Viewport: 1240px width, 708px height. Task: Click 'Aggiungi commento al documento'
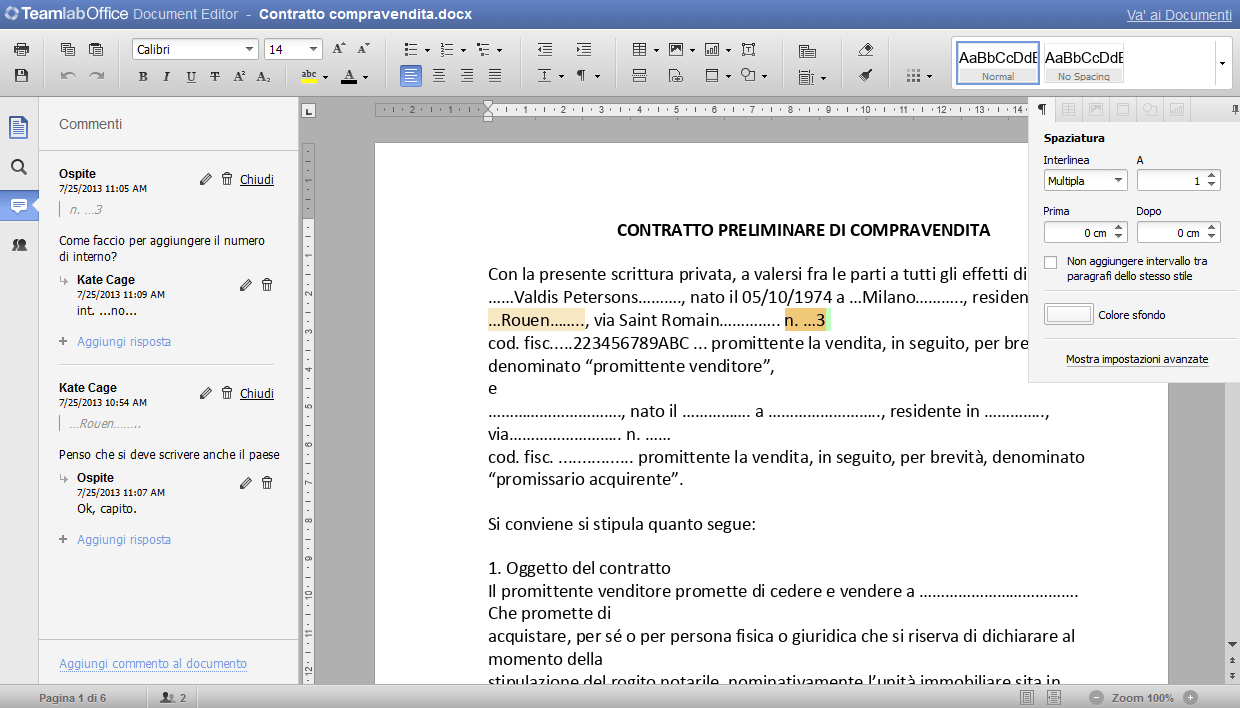tap(153, 664)
